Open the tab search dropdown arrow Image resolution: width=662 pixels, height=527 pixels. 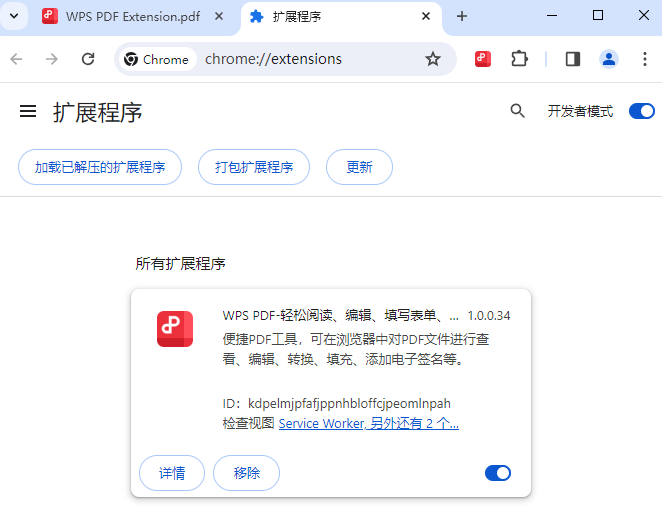click(14, 16)
